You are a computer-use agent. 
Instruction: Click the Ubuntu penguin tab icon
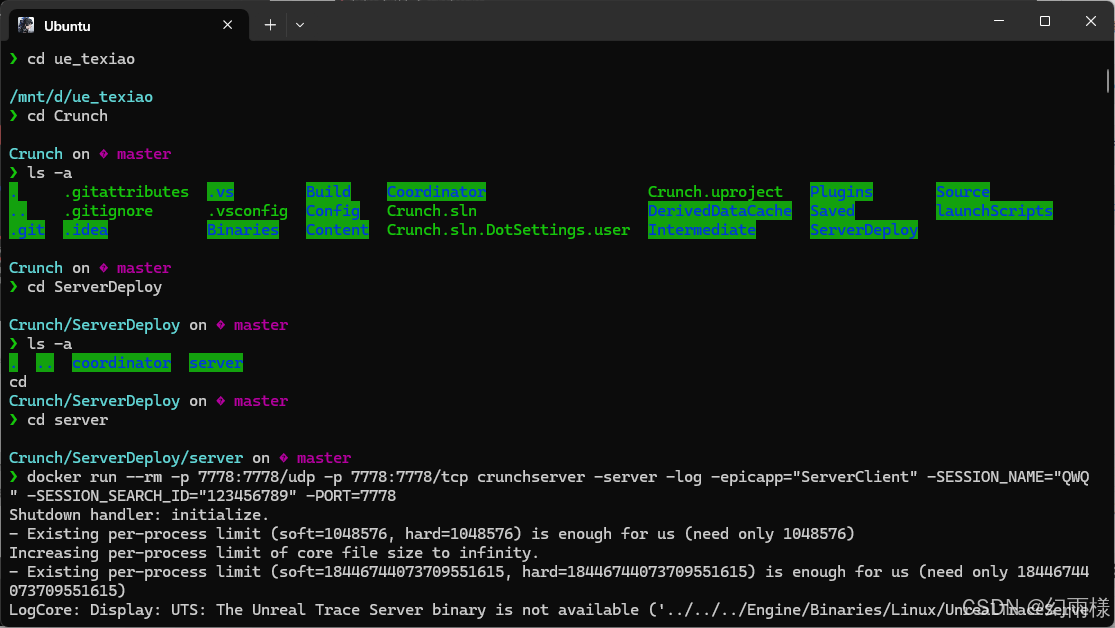pyautogui.click(x=26, y=26)
